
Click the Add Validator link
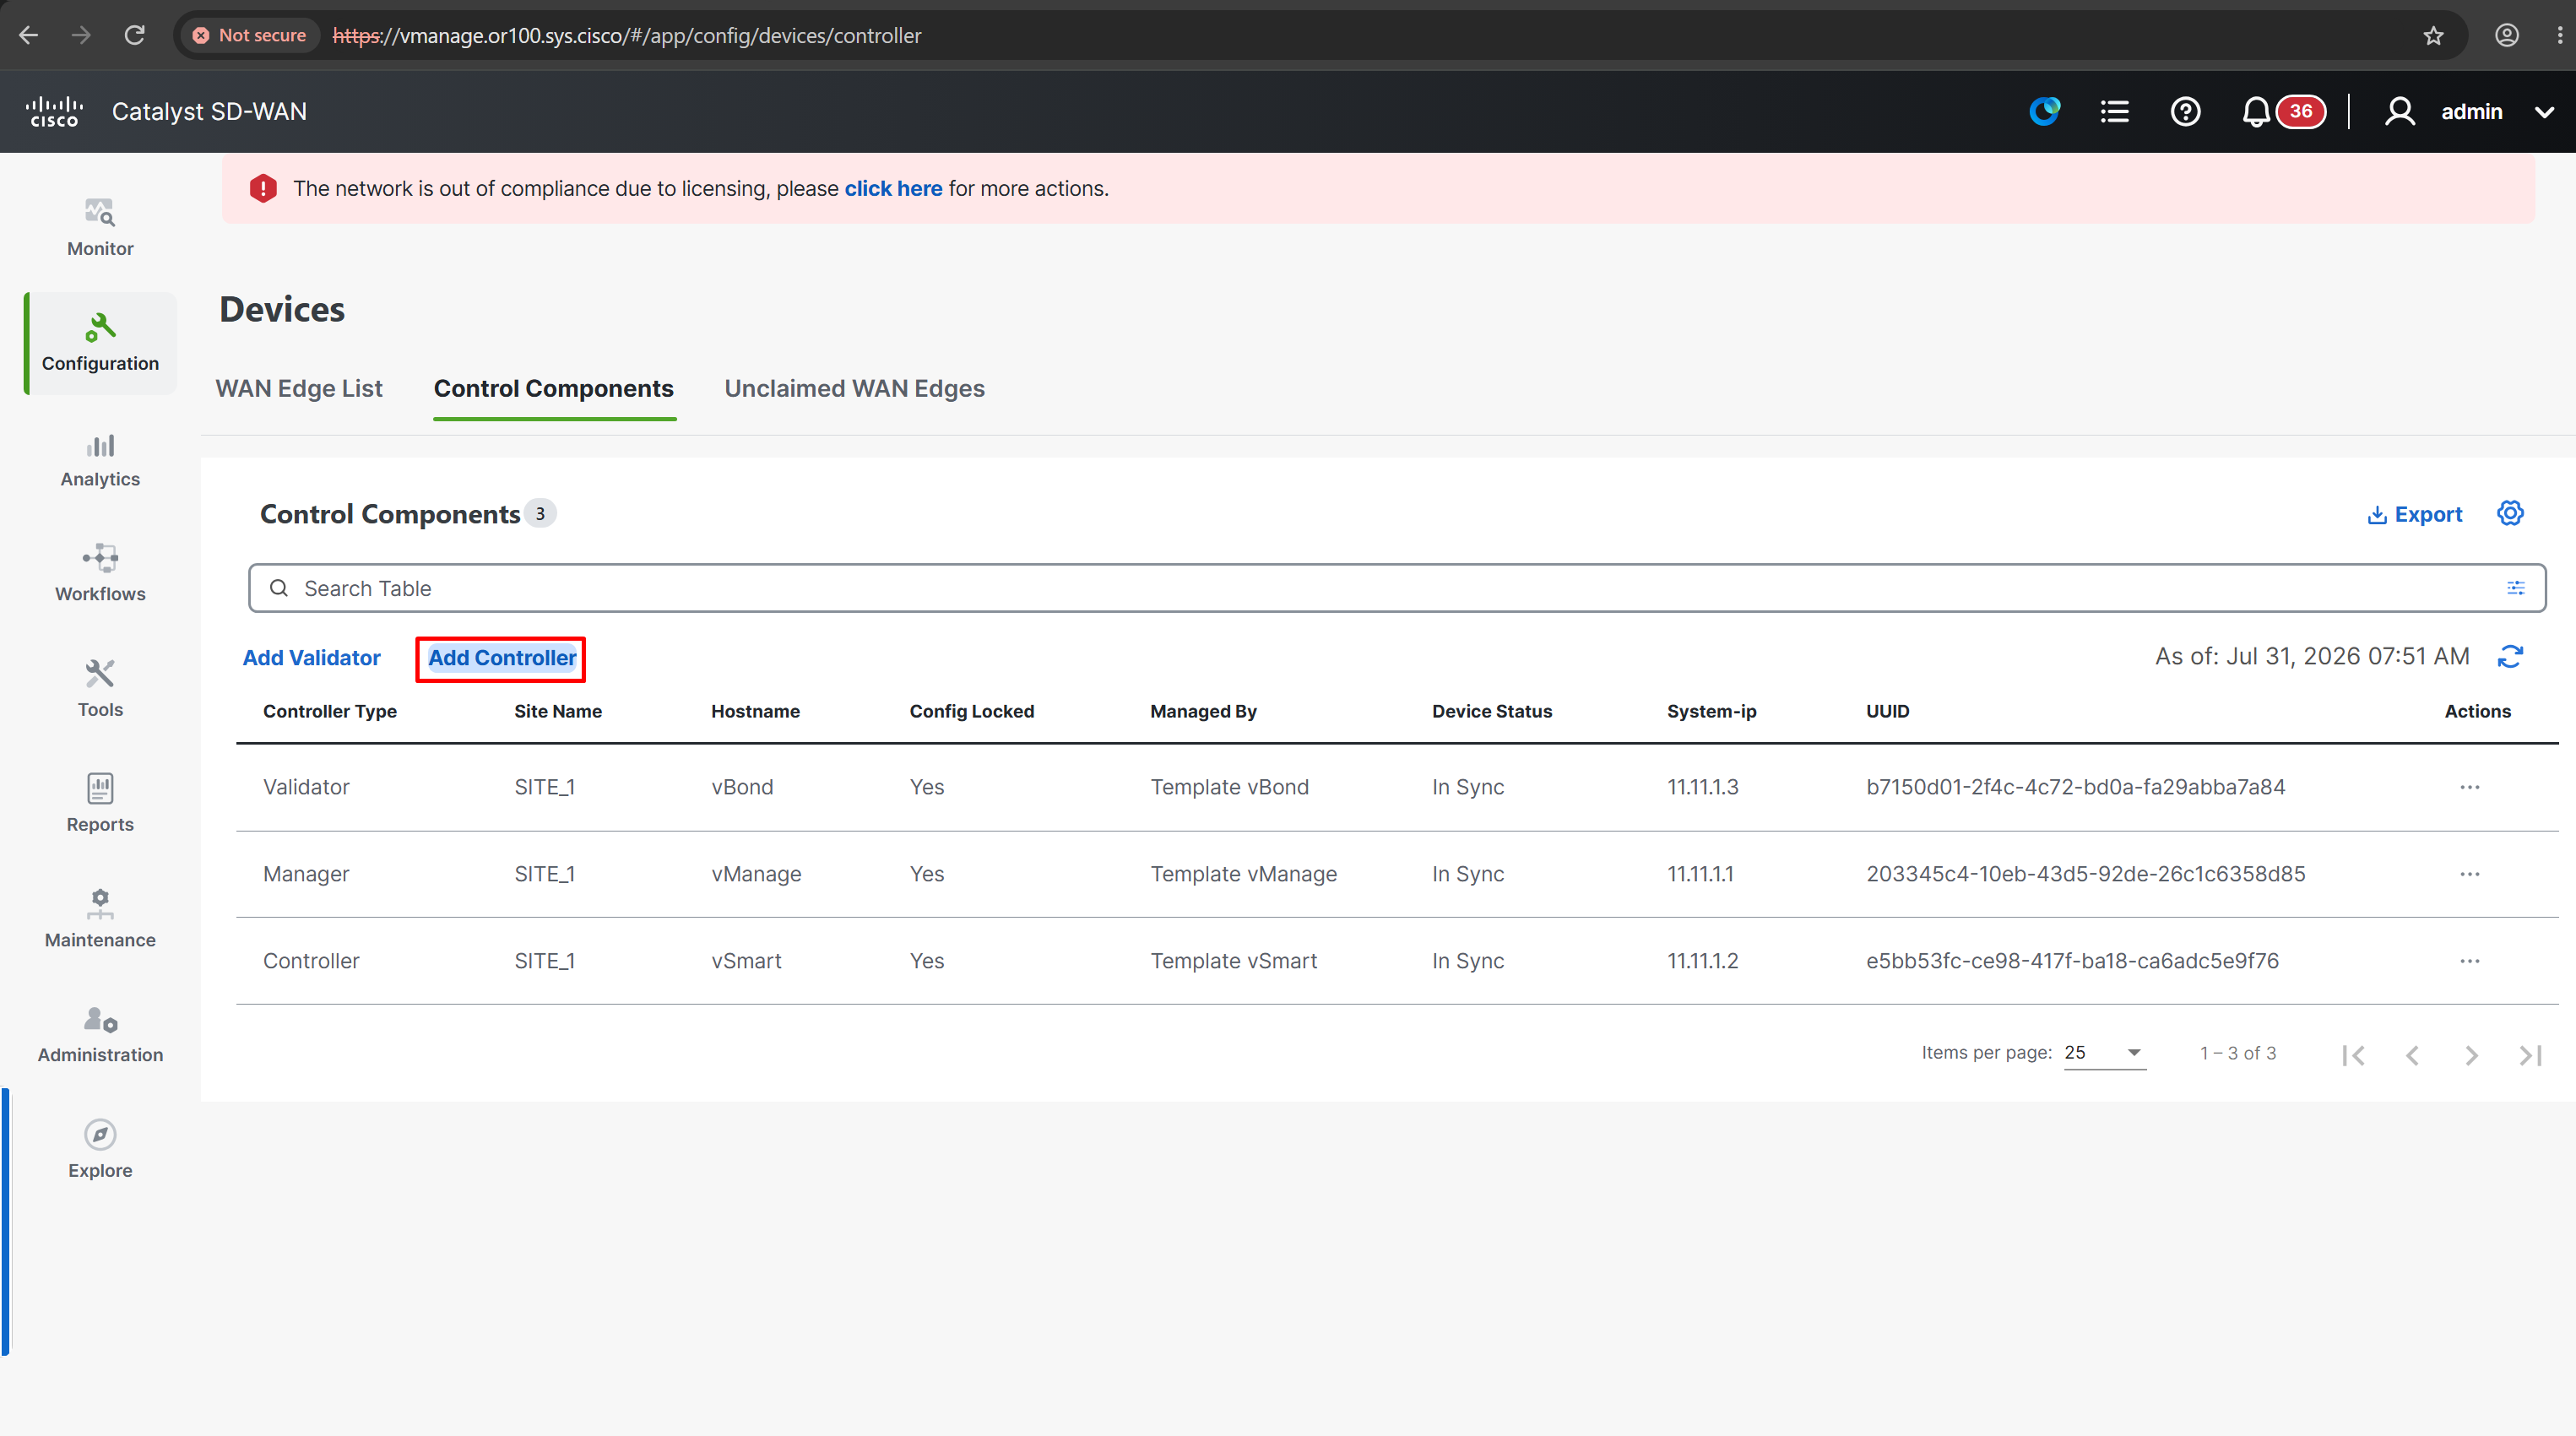[x=312, y=657]
